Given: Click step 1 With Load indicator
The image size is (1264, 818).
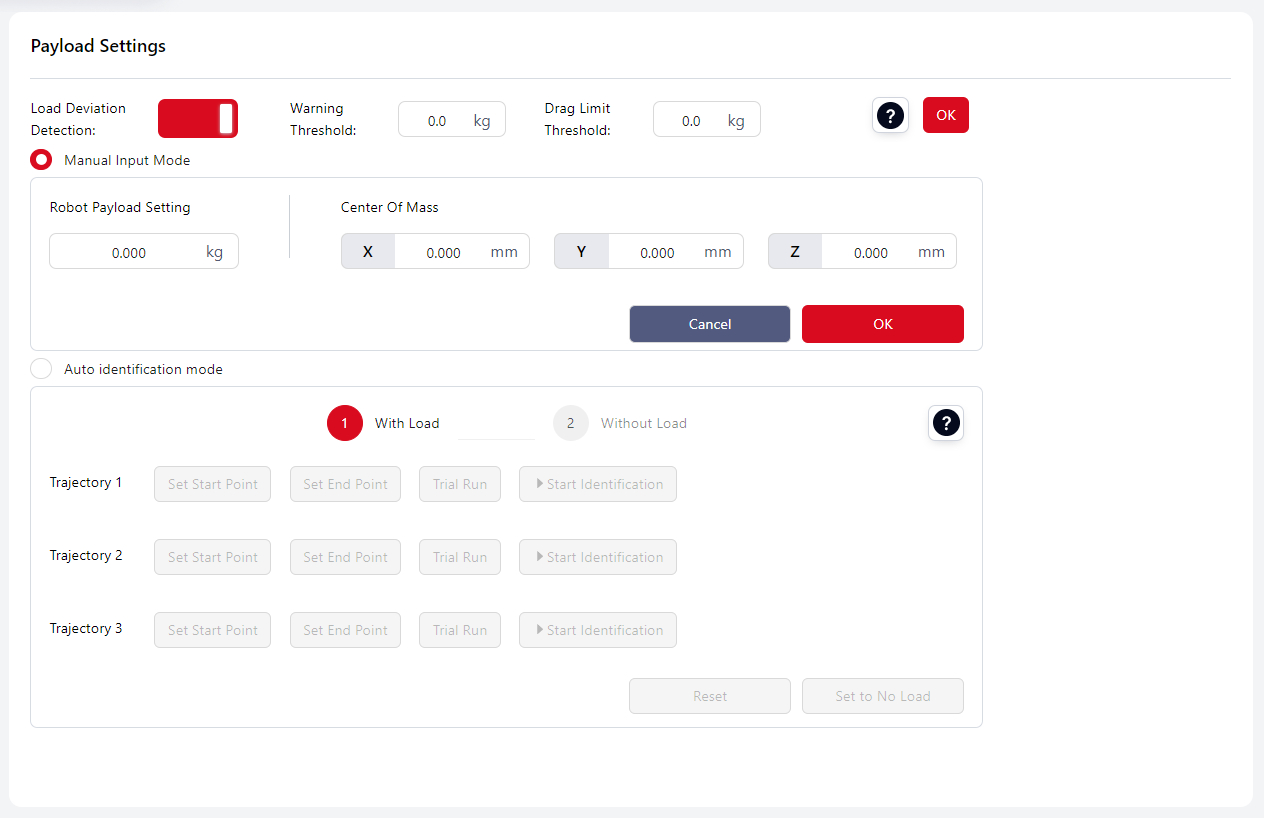Looking at the screenshot, I should point(344,423).
